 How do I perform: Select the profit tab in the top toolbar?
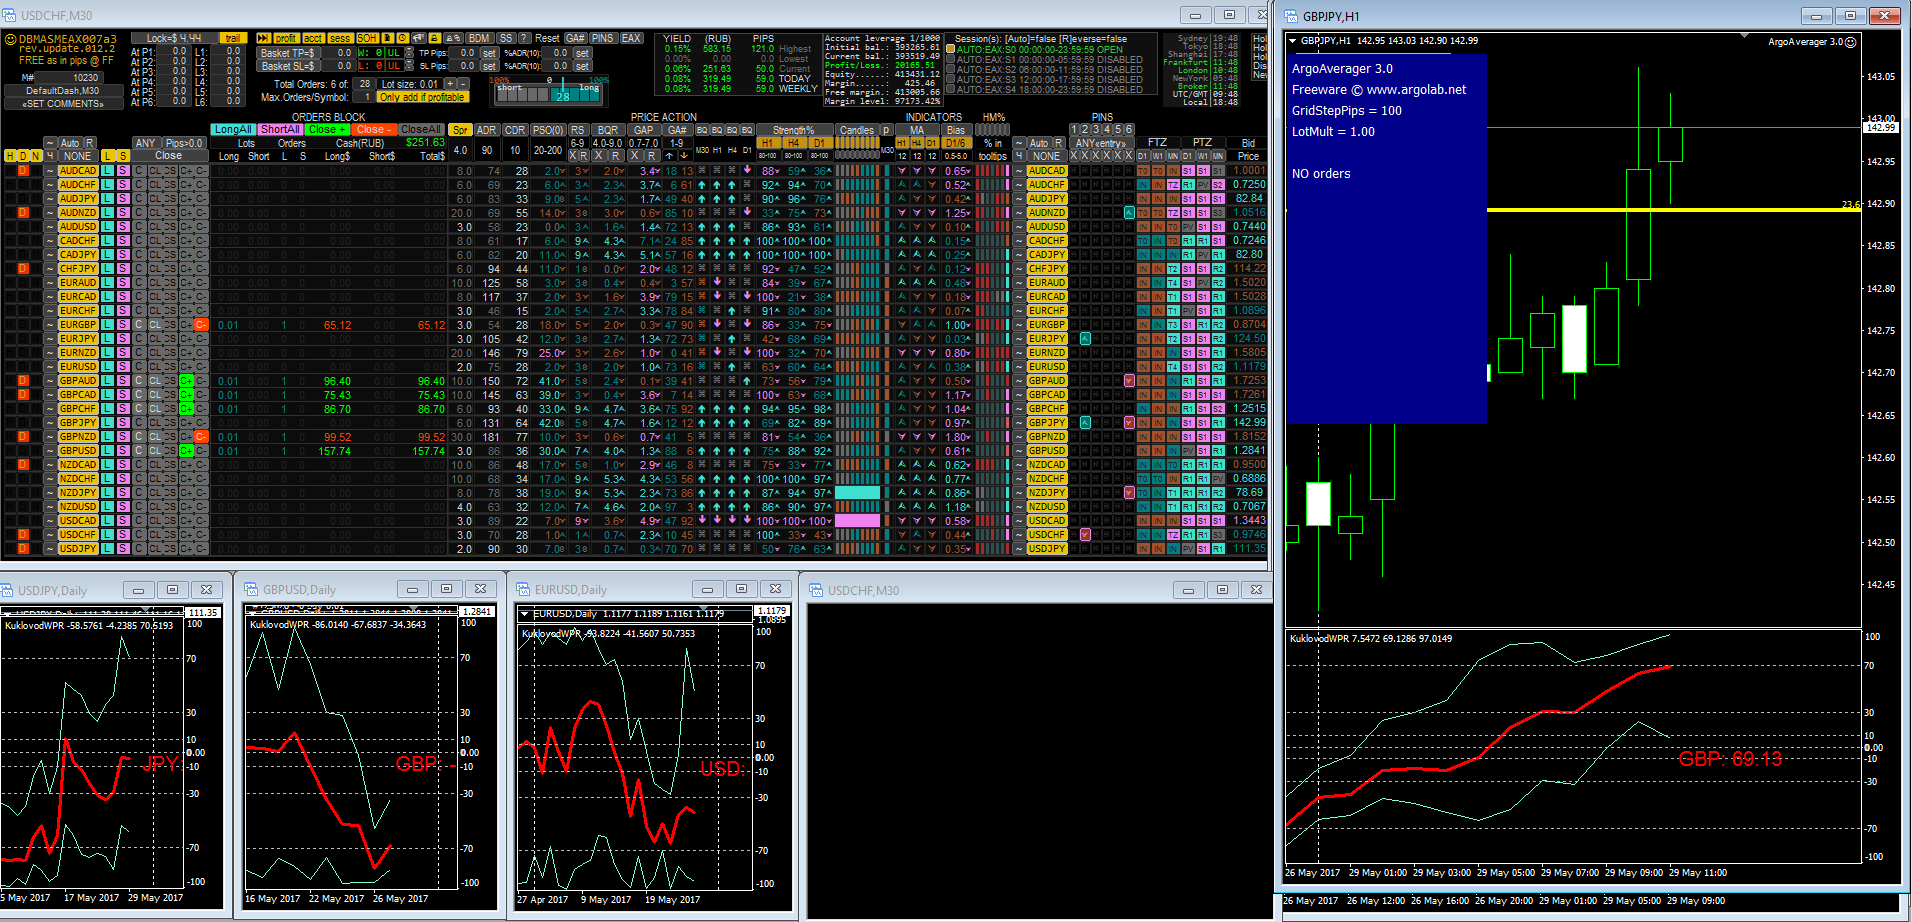(286, 38)
